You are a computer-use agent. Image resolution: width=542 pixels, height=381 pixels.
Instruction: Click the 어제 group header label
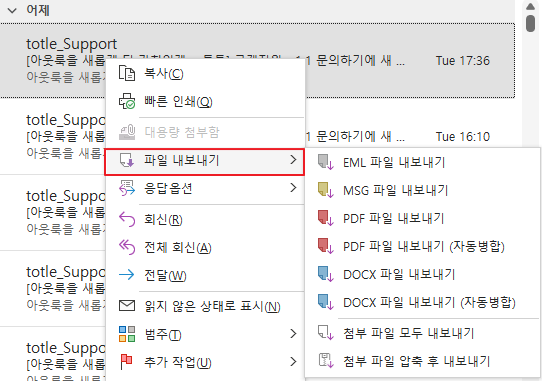38,10
